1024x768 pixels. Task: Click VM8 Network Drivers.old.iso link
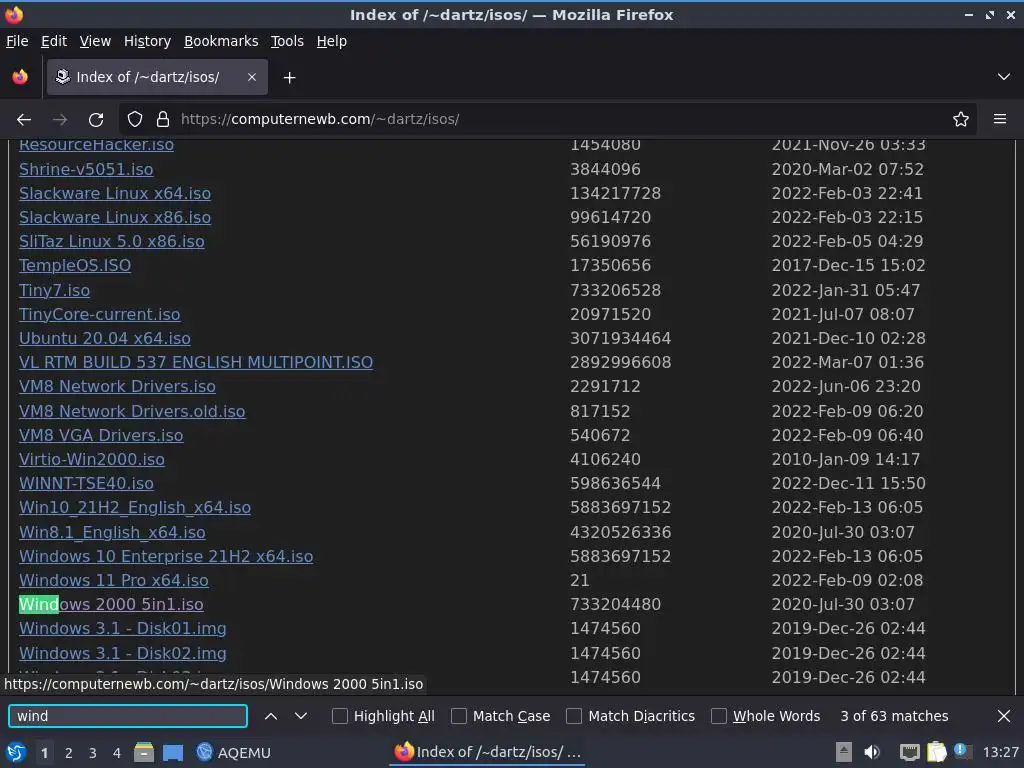click(x=132, y=411)
